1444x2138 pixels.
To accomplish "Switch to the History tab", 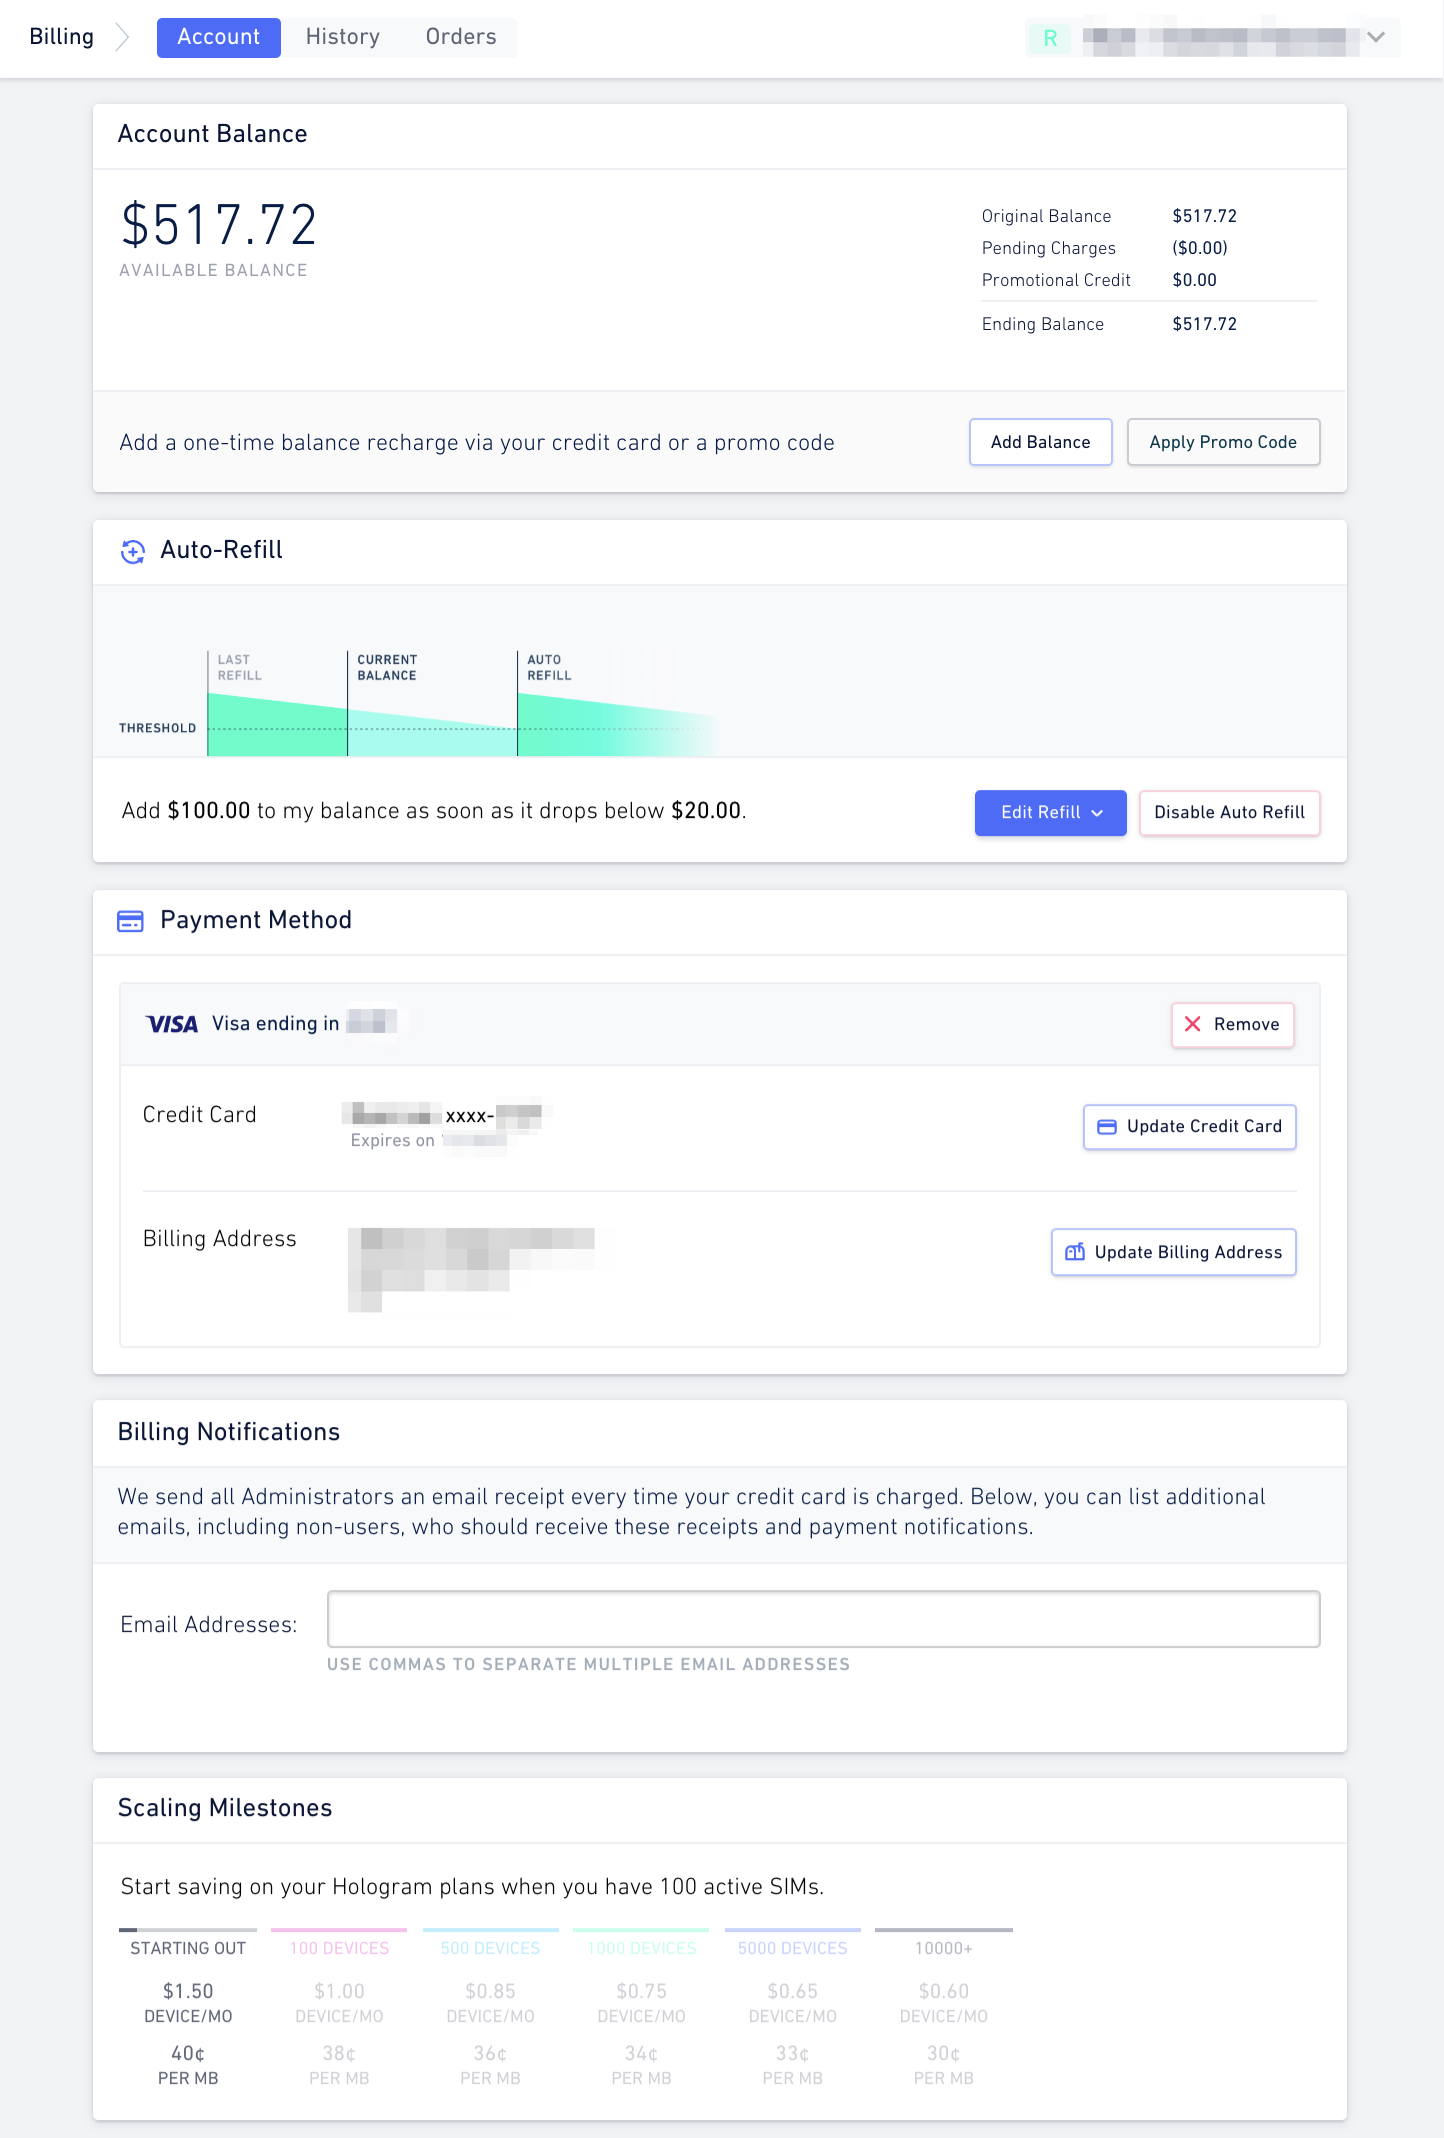I will pos(343,37).
